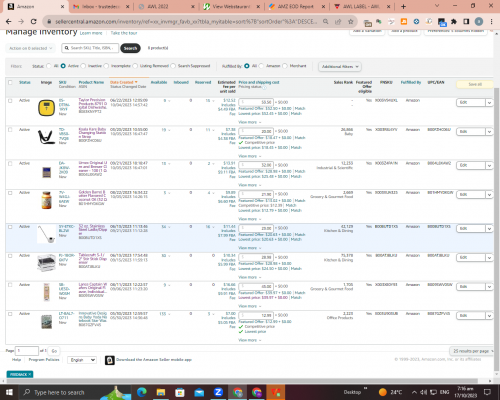Reload the Seller Central page
Image resolution: width=500 pixels, height=400 pixels.
[x=33, y=21]
